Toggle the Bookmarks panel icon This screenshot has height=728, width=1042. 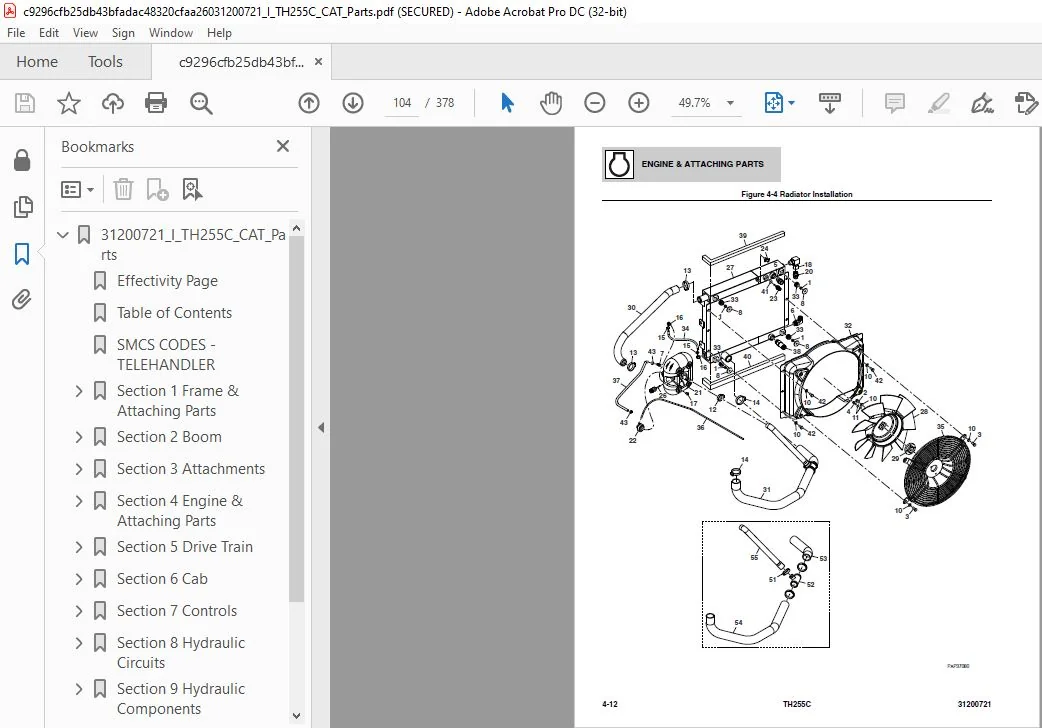[22, 253]
